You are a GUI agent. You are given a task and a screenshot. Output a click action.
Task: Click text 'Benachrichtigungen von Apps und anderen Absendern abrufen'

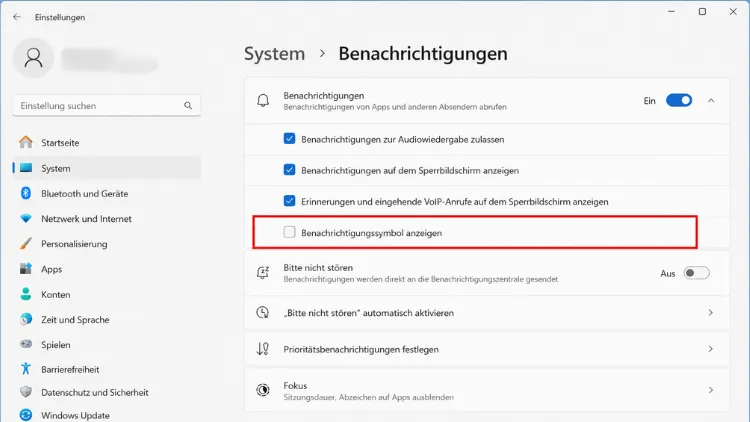point(395,107)
